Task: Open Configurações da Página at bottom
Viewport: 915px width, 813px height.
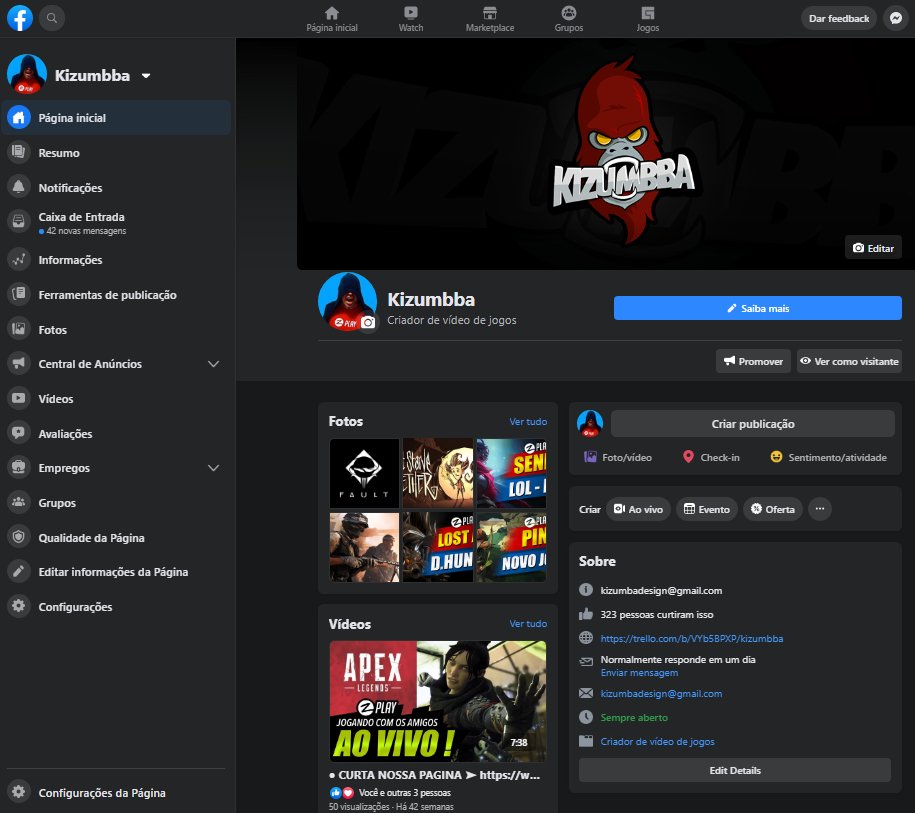Action: 117,793
